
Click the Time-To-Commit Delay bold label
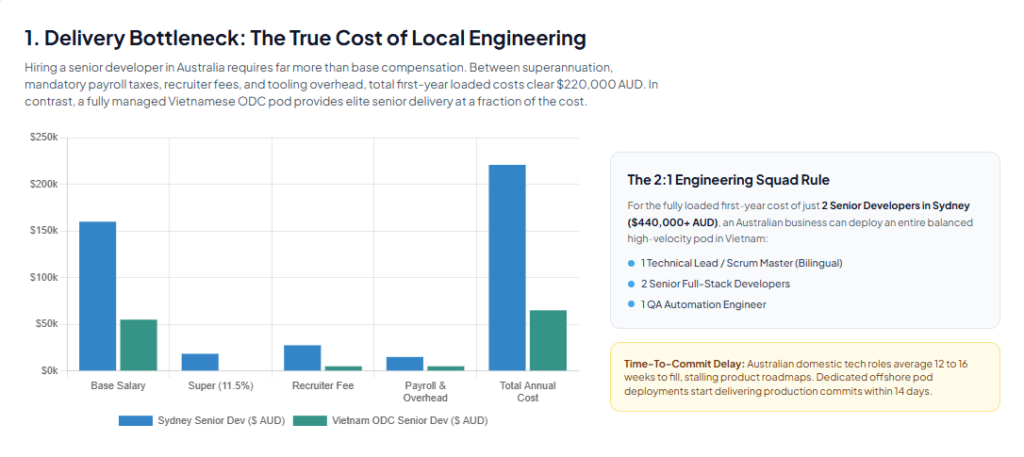(x=684, y=364)
